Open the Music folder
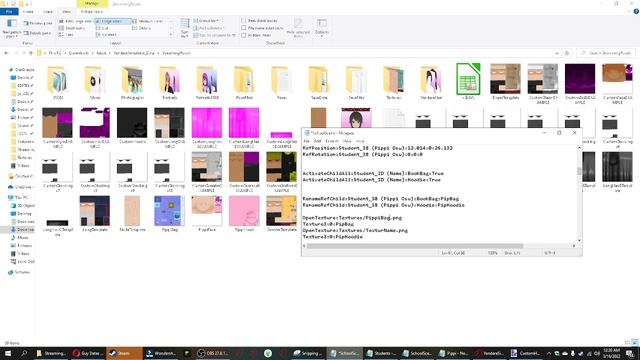 (95, 82)
